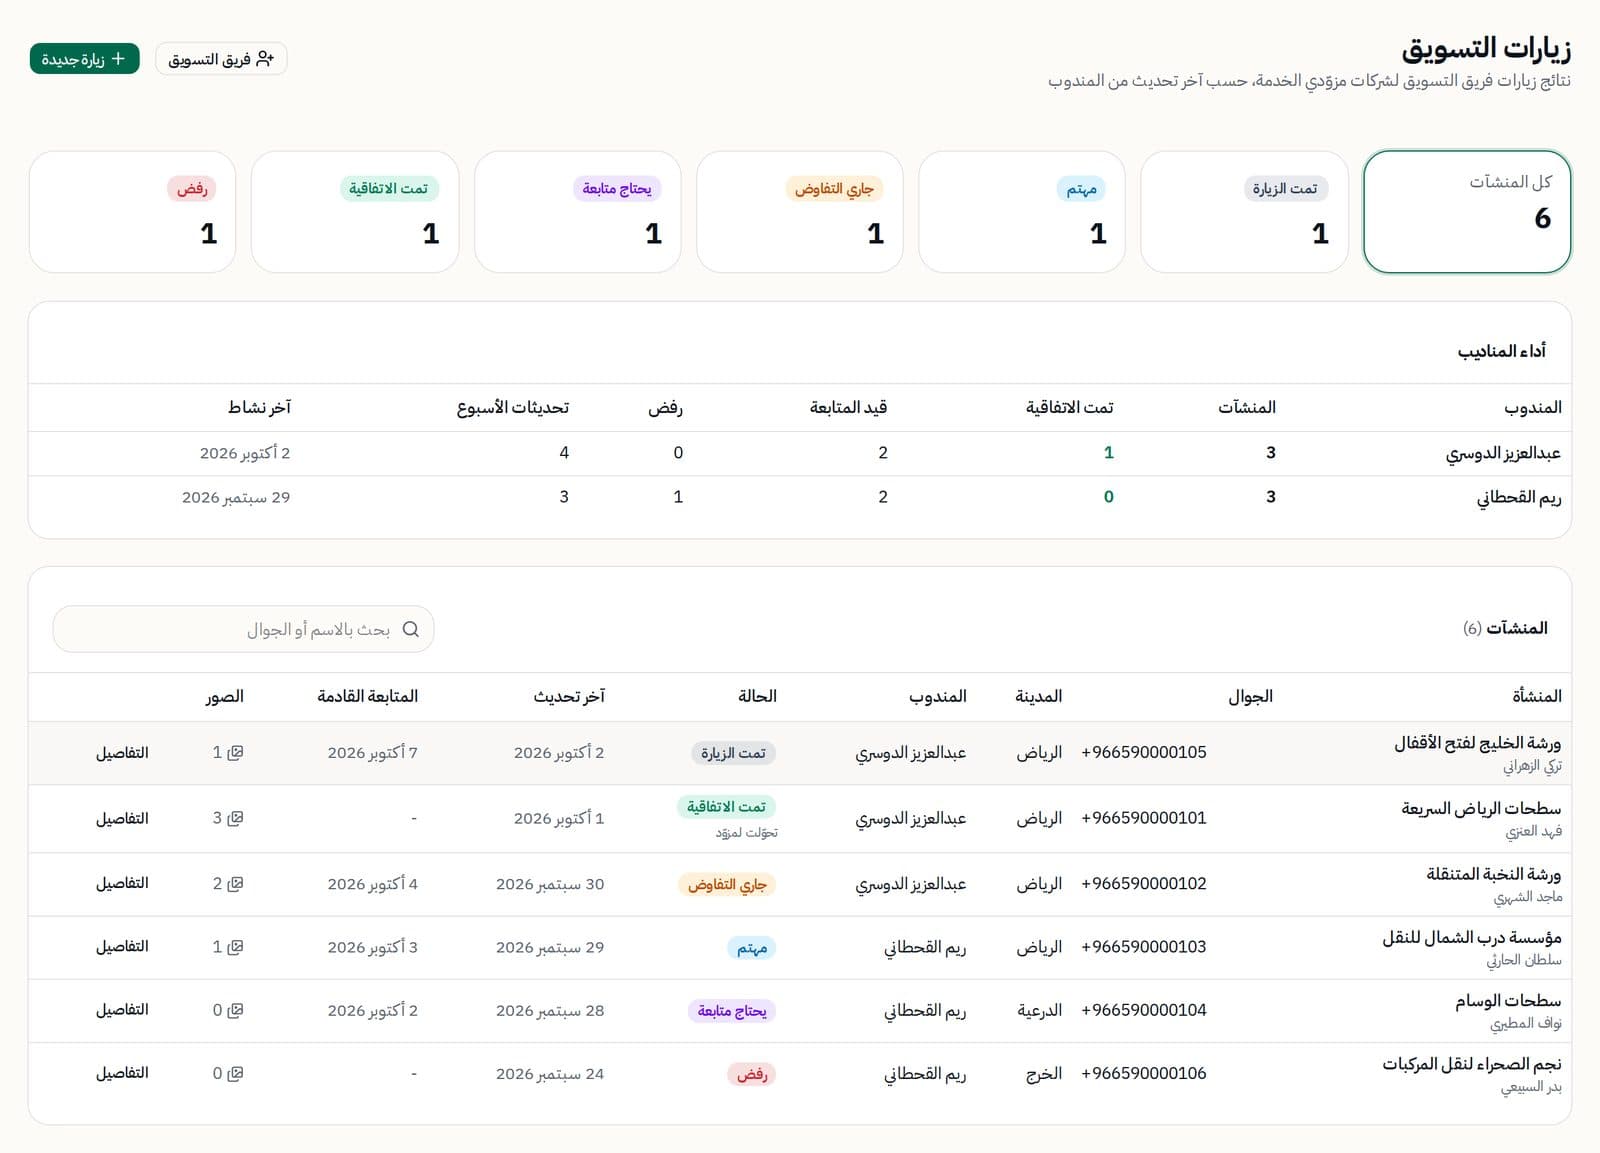Click phone number +966590000101

pyautogui.click(x=1144, y=818)
